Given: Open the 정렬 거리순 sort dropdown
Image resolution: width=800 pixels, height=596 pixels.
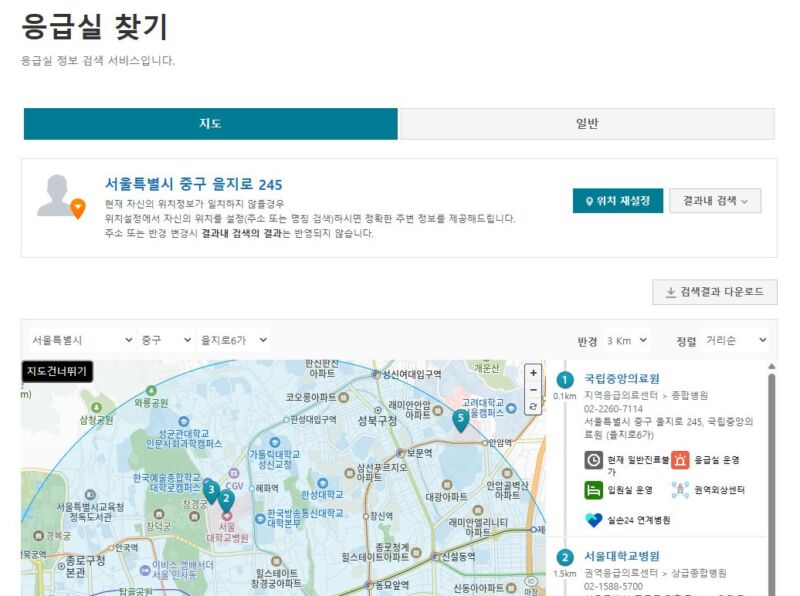Looking at the screenshot, I should coord(736,340).
